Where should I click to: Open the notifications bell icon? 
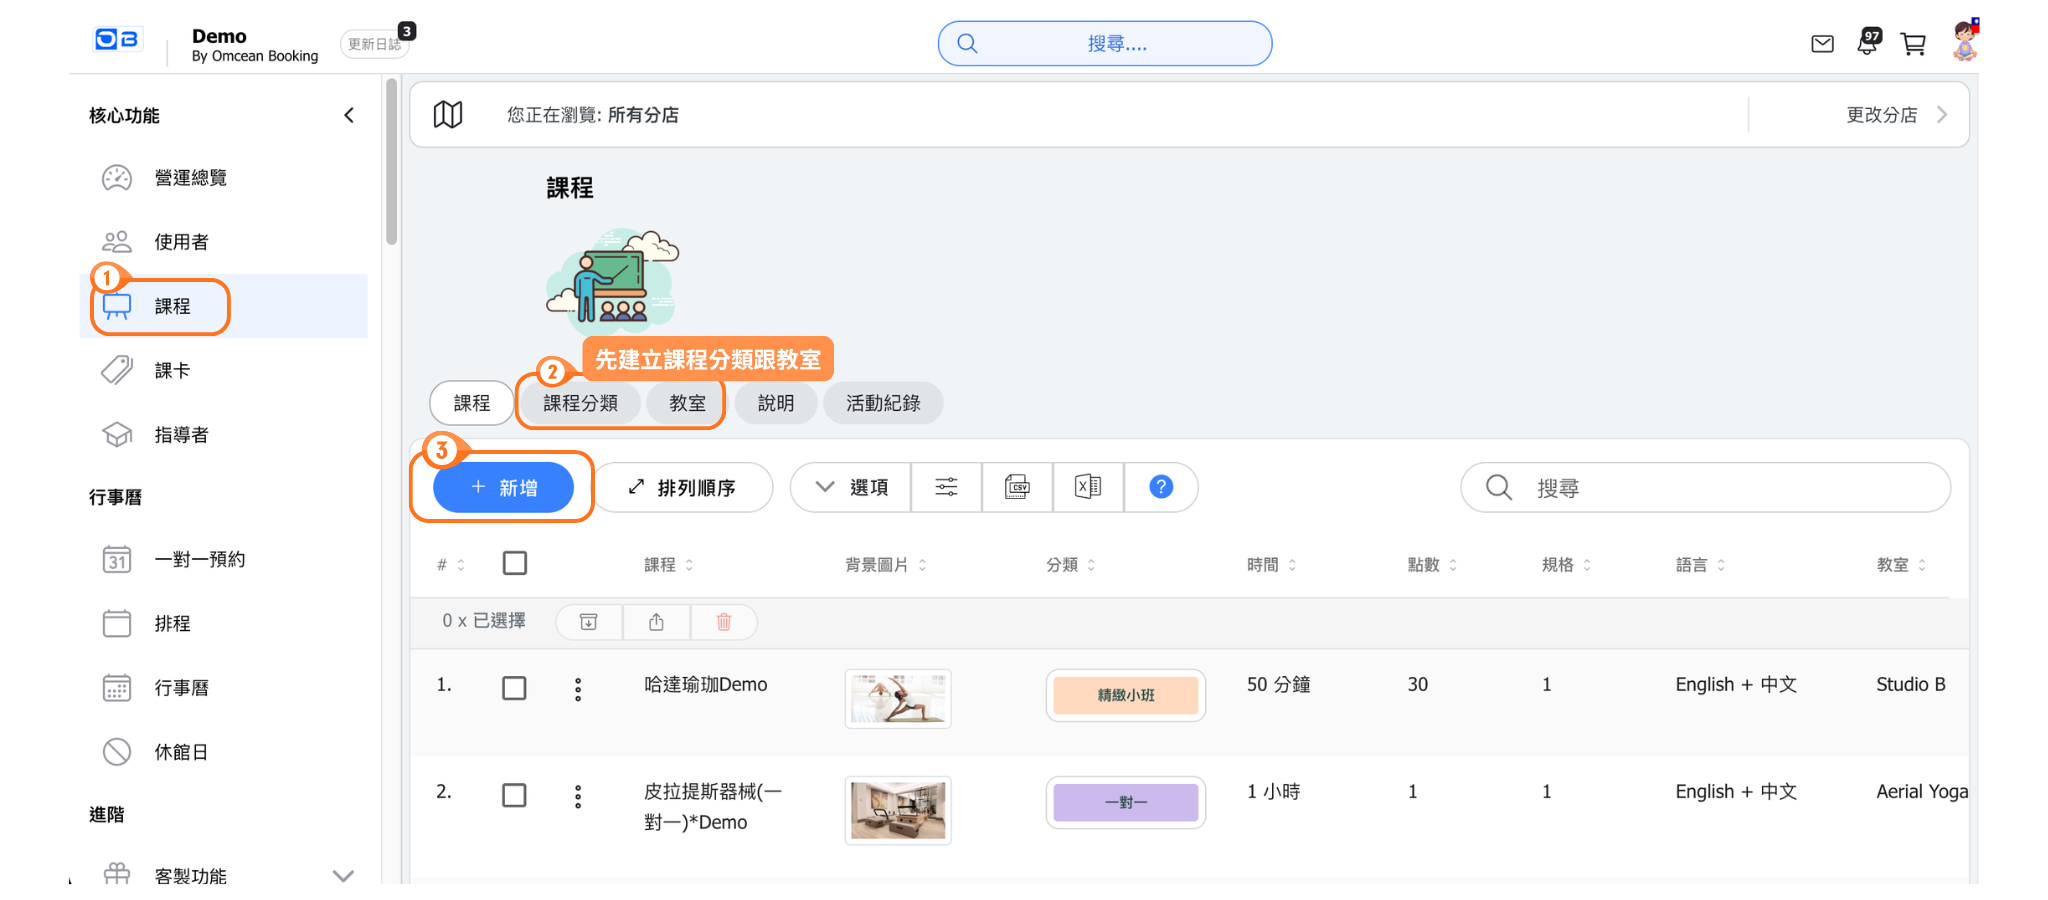1867,43
